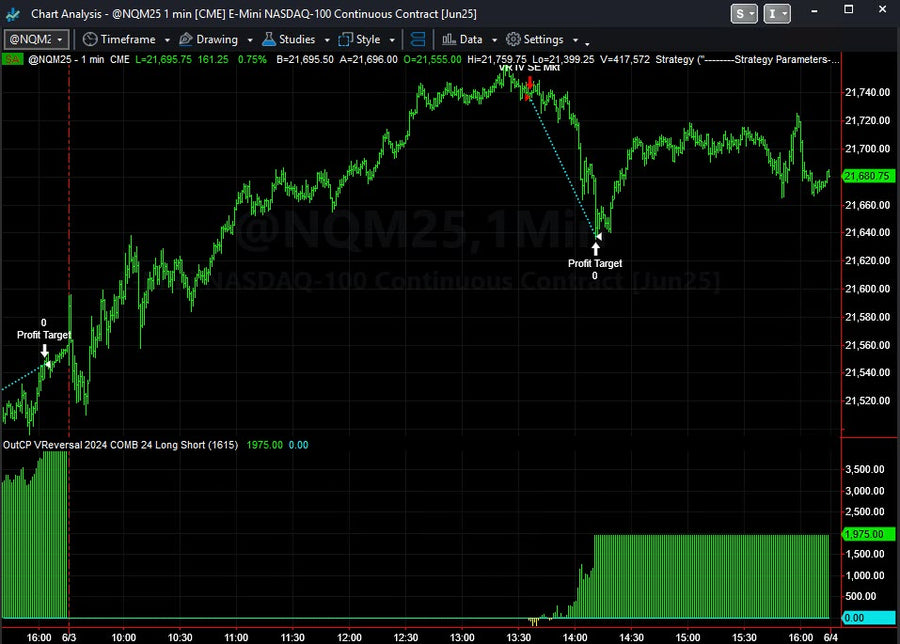Click the Settings gear icon
This screenshot has width=900, height=644.
(513, 40)
